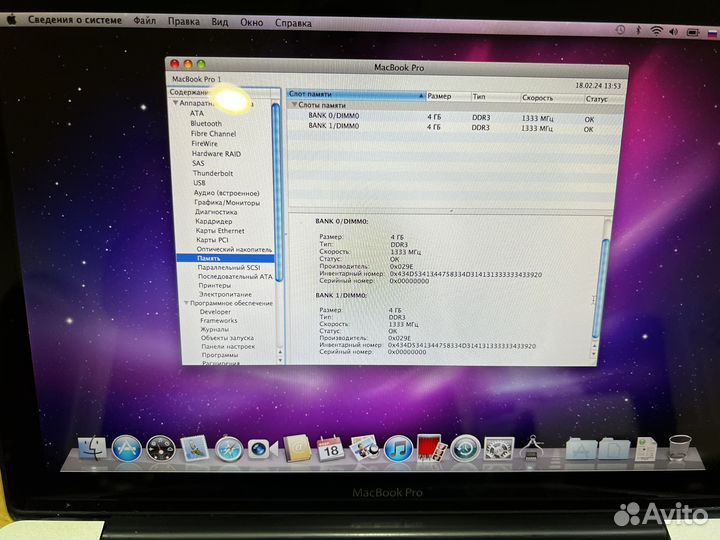This screenshot has width=720, height=540.
Task: Select USB in the sidebar
Action: pyautogui.click(x=199, y=183)
